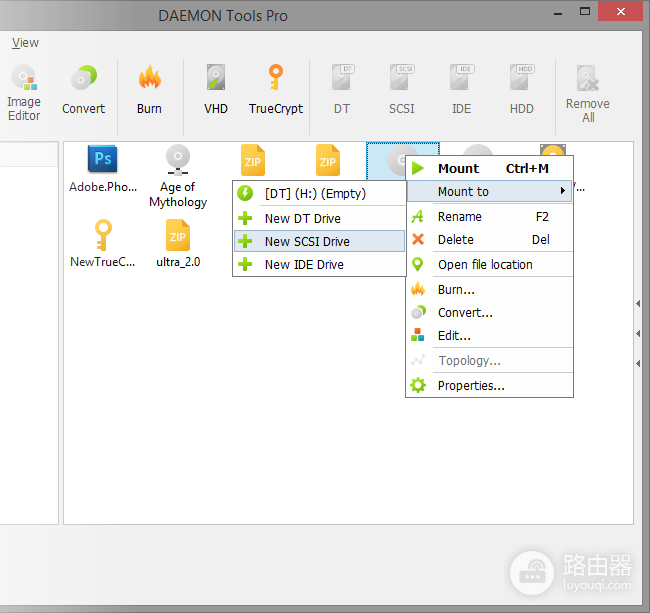The width and height of the screenshot is (650, 613).
Task: Choose Burn... in the context menu
Action: pos(490,289)
